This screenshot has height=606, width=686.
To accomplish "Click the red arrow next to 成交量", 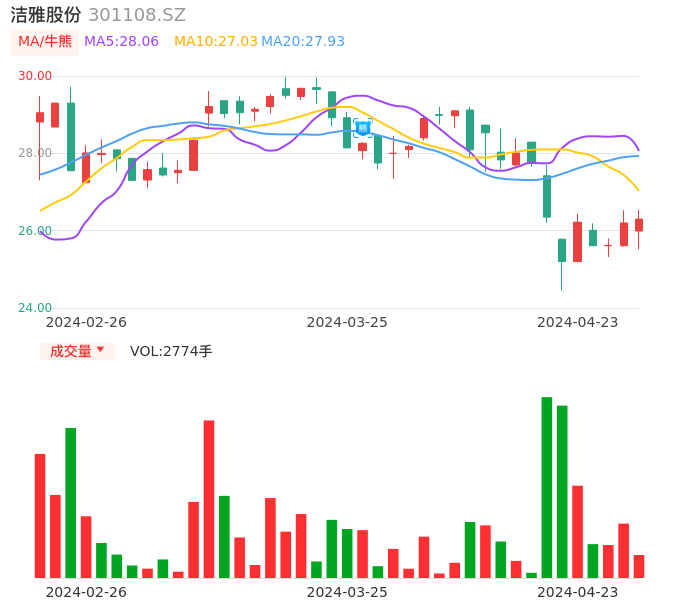I will click(100, 350).
